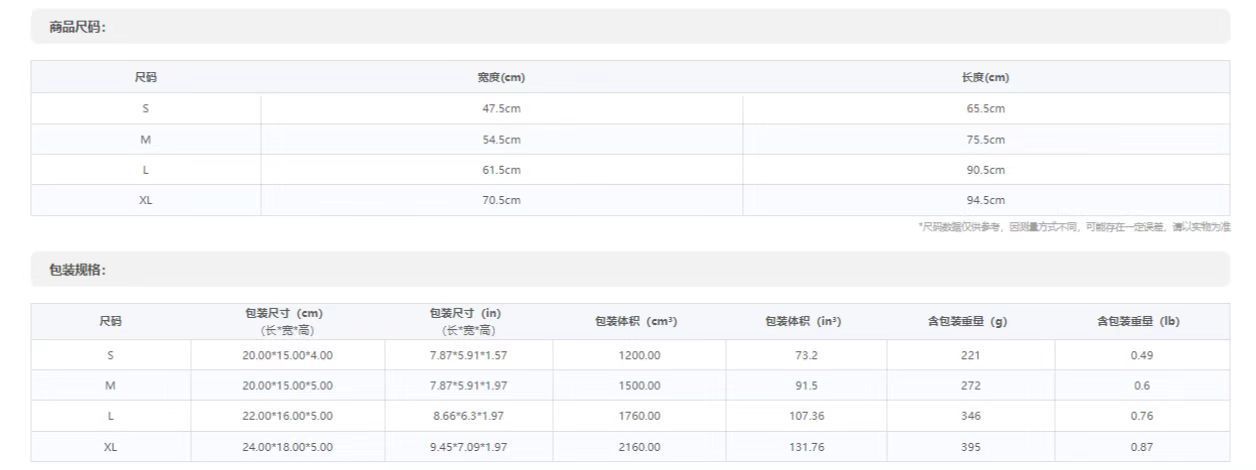1256x470 pixels.
Task: Click size M in the product size table
Action: [x=145, y=139]
